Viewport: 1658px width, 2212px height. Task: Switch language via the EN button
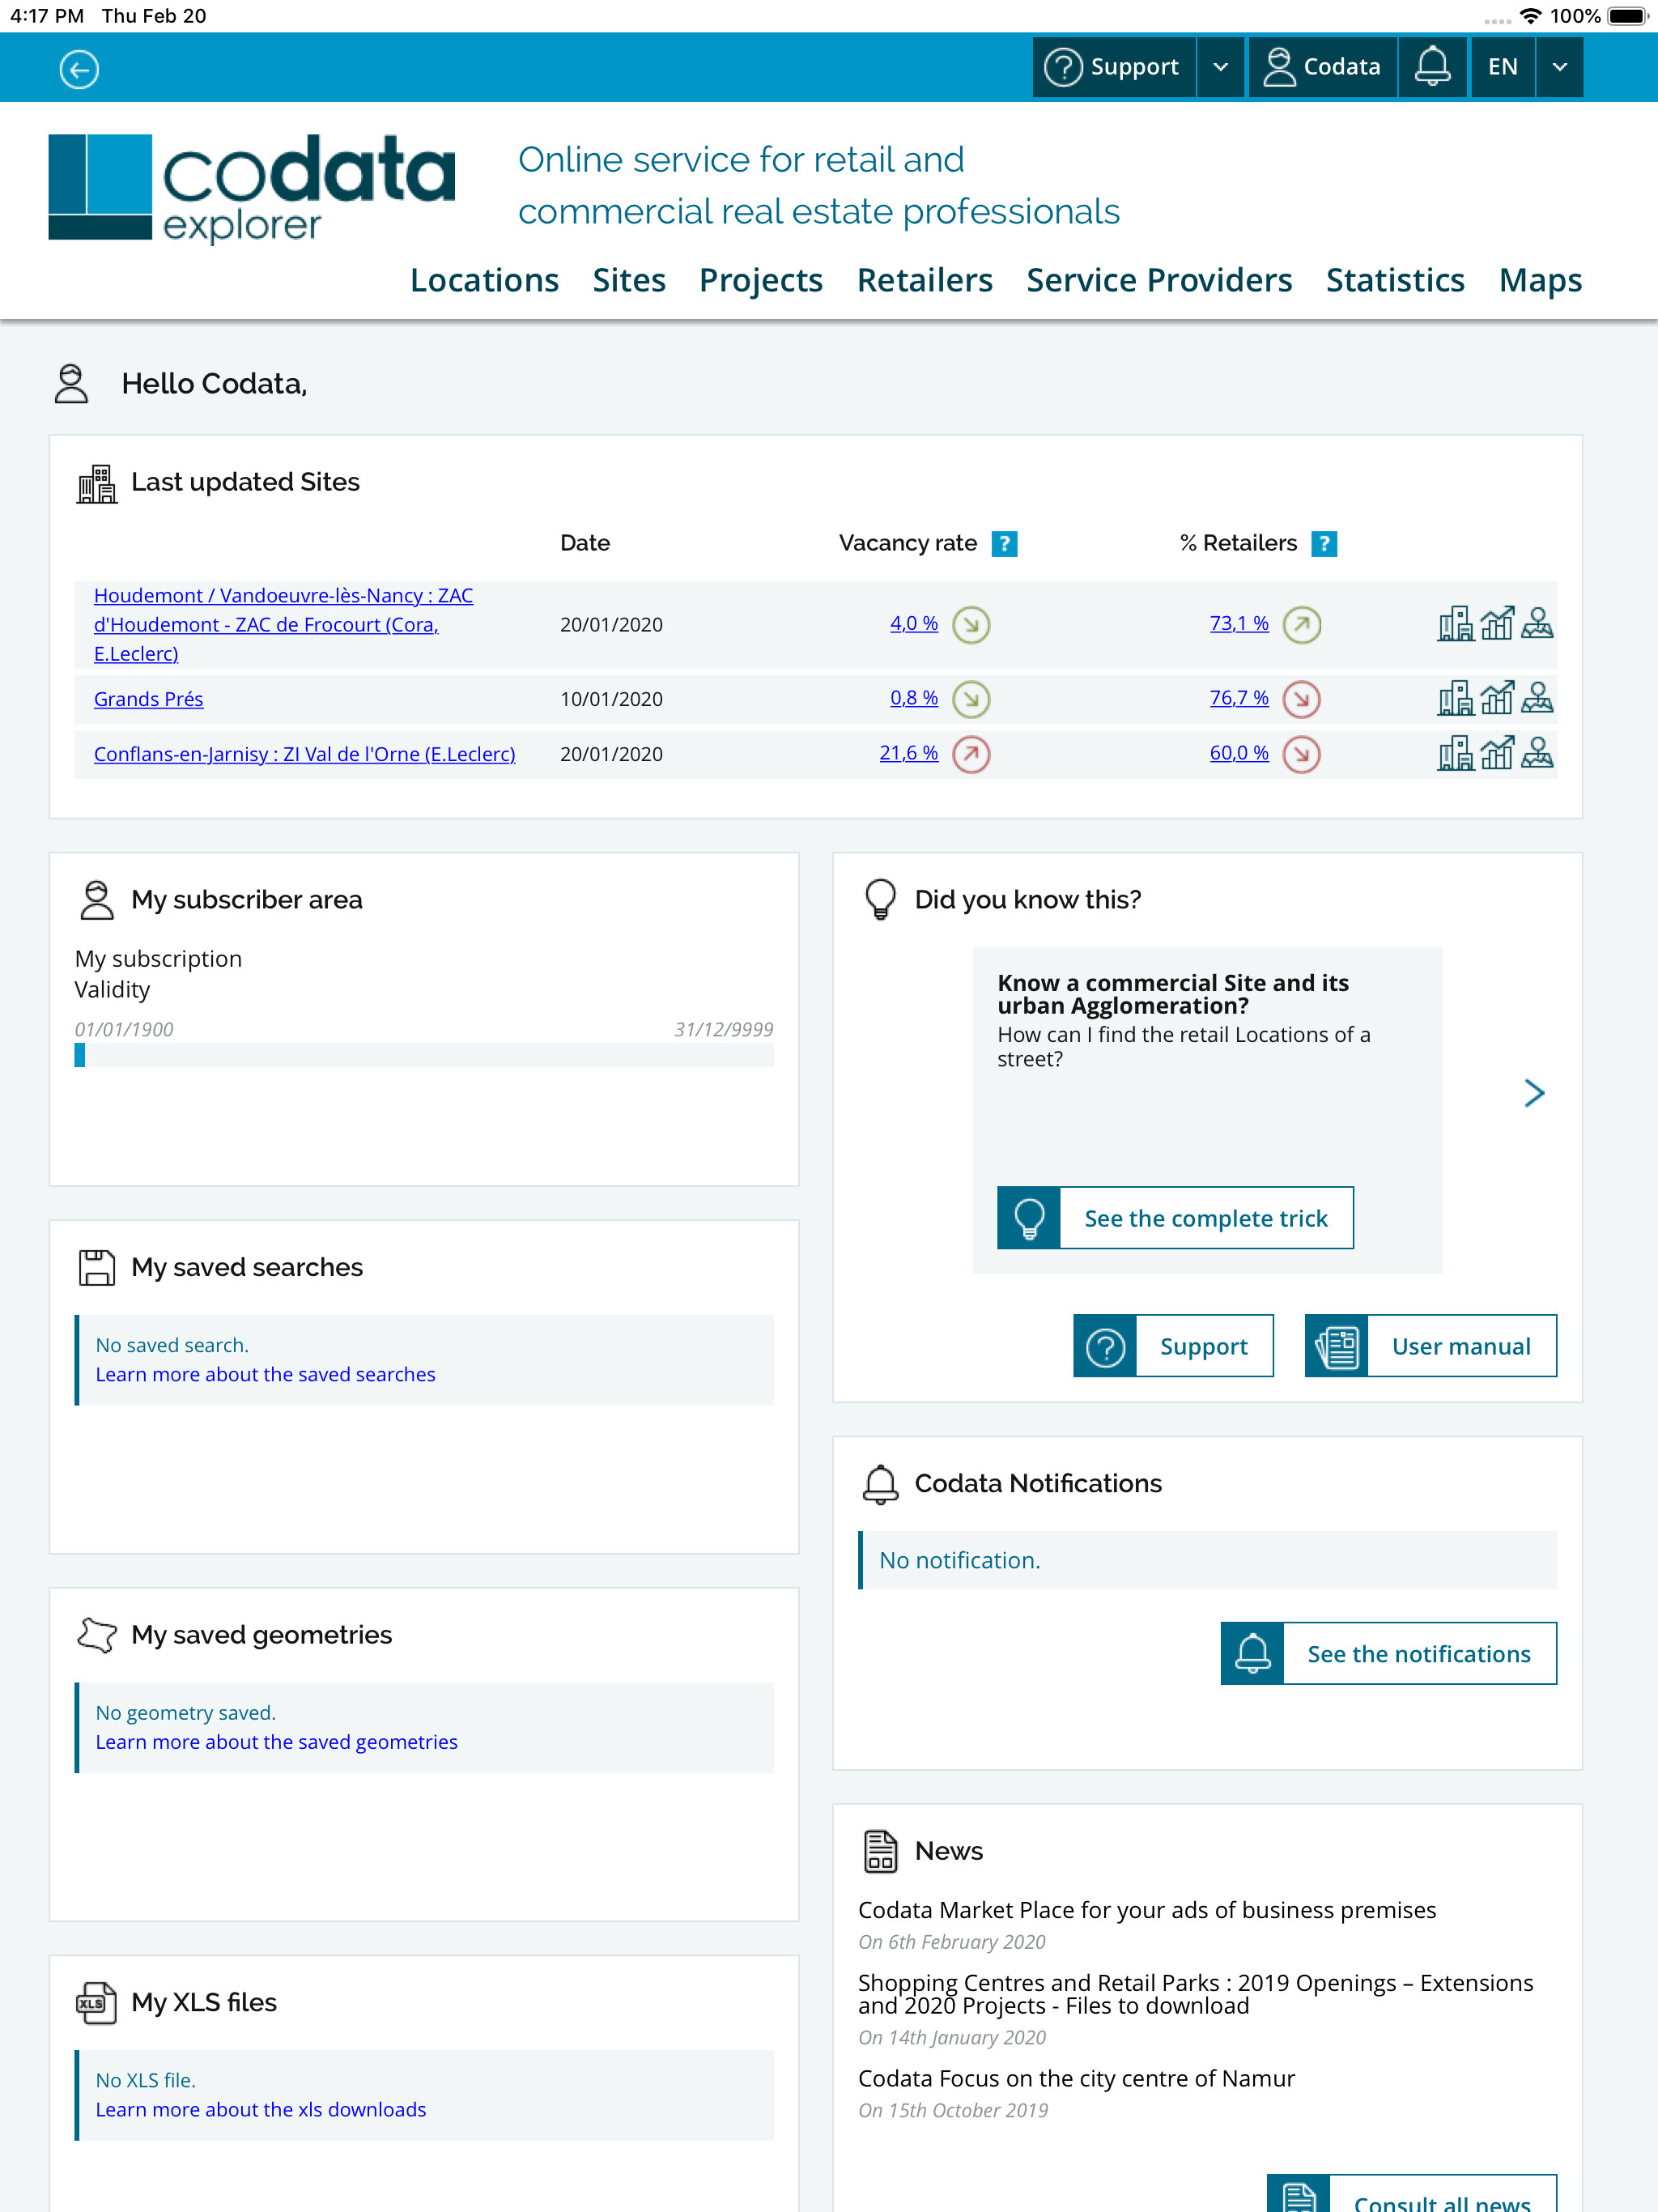1502,67
